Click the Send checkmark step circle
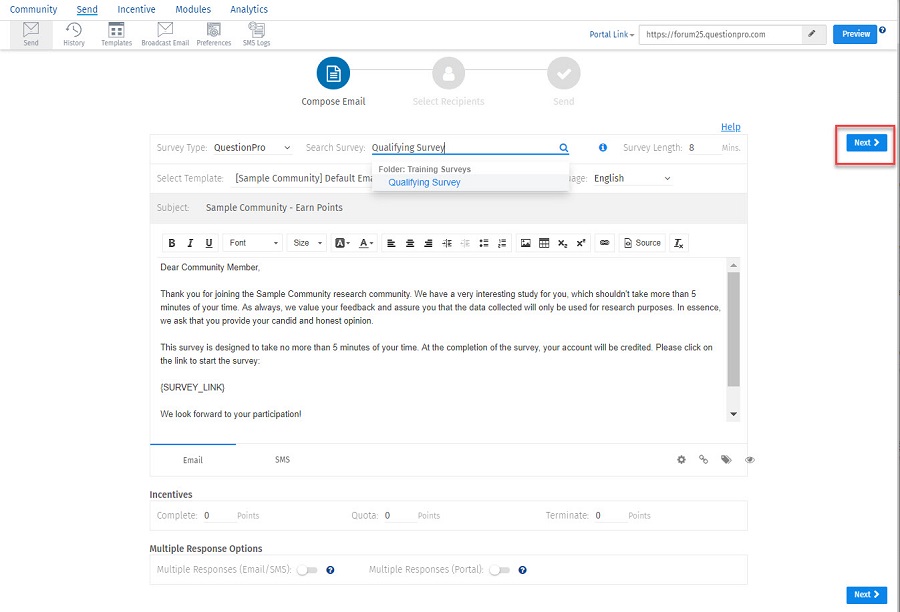Viewport: 900px width, 612px height. (564, 73)
